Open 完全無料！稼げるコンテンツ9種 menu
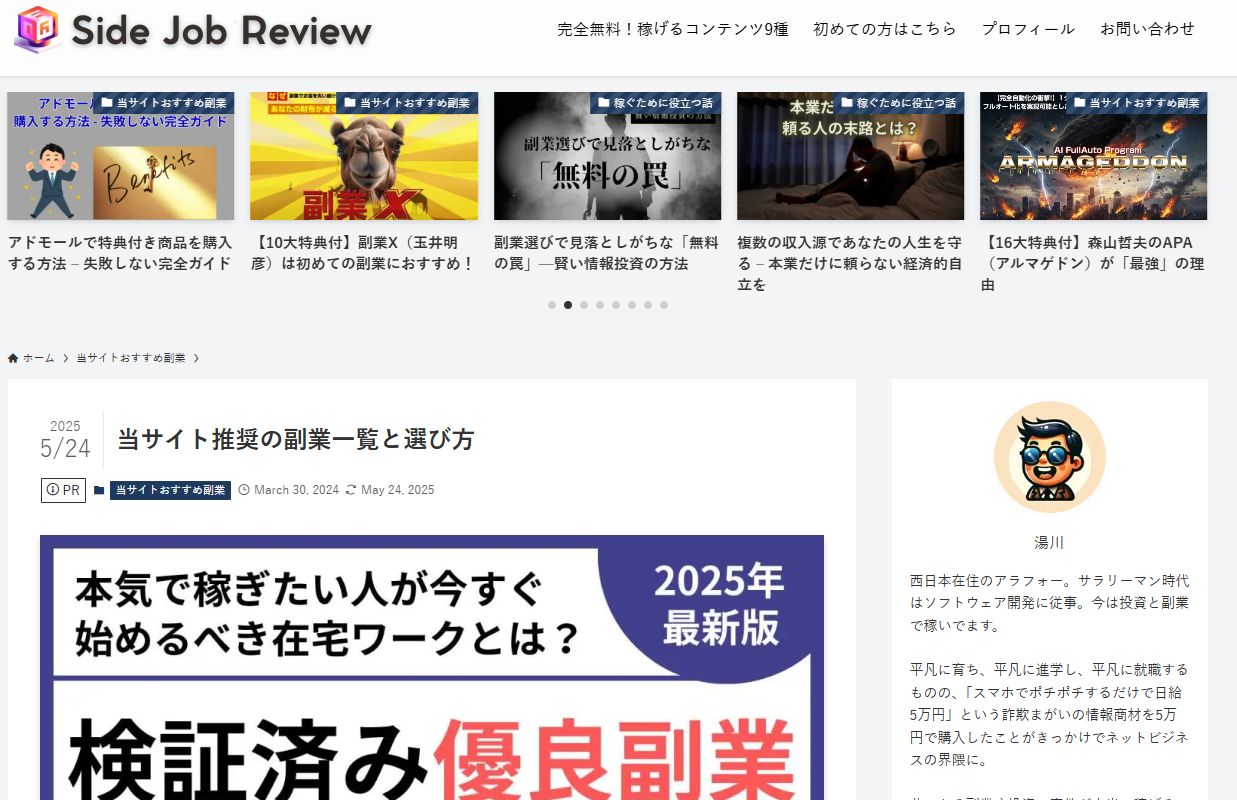Image resolution: width=1237 pixels, height=800 pixels. [x=672, y=29]
